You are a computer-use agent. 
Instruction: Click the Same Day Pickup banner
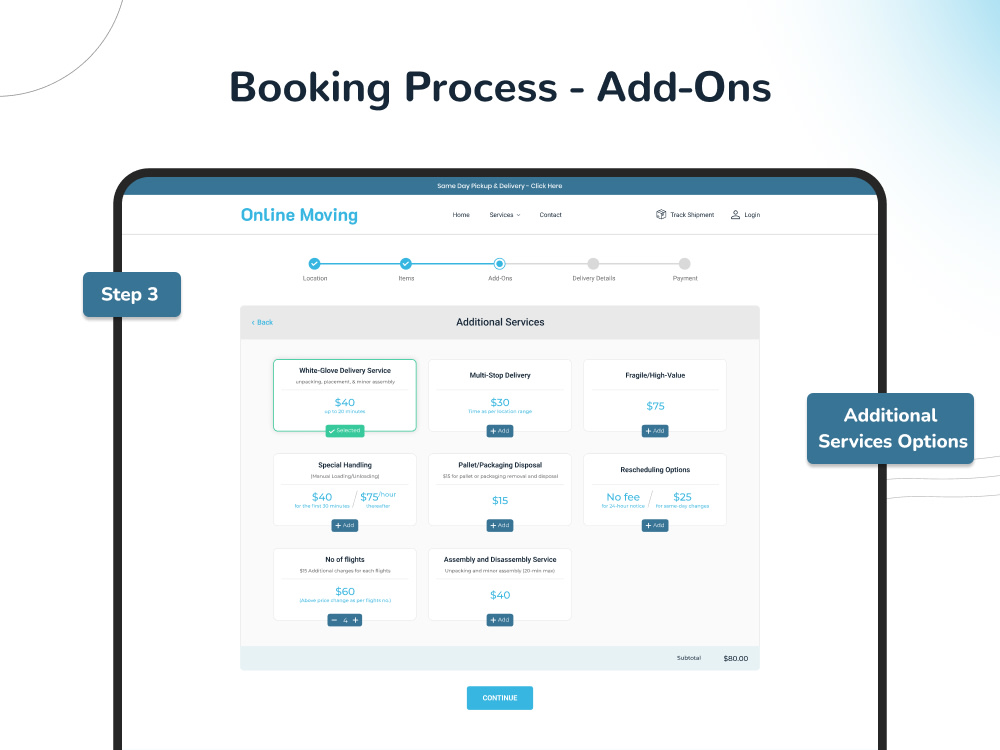pyautogui.click(x=499, y=186)
